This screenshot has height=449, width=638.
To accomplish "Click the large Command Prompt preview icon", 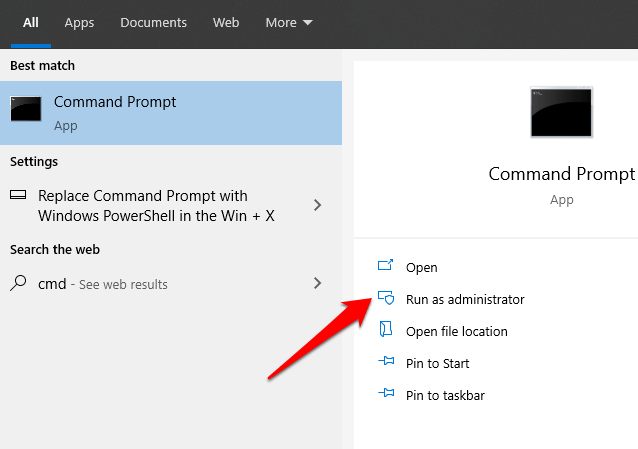I will (561, 112).
